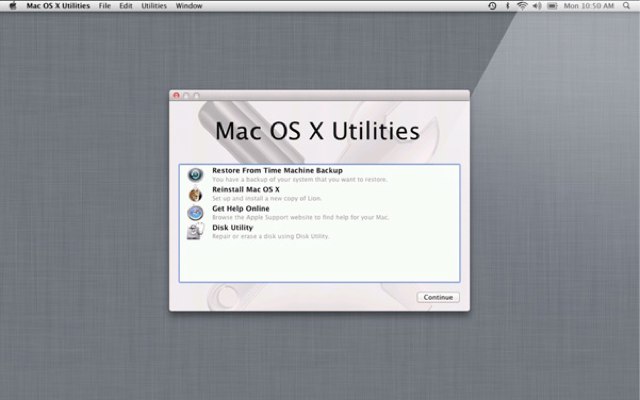This screenshot has height=400, width=640.
Task: Click the Safari icon for Get Help Online
Action: [194, 212]
